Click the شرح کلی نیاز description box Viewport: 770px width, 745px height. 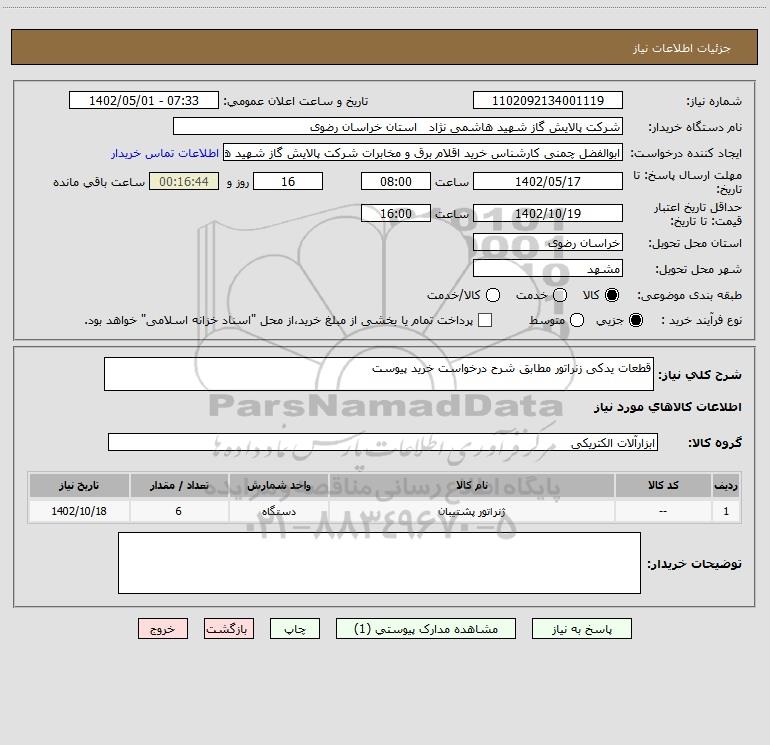point(379,374)
